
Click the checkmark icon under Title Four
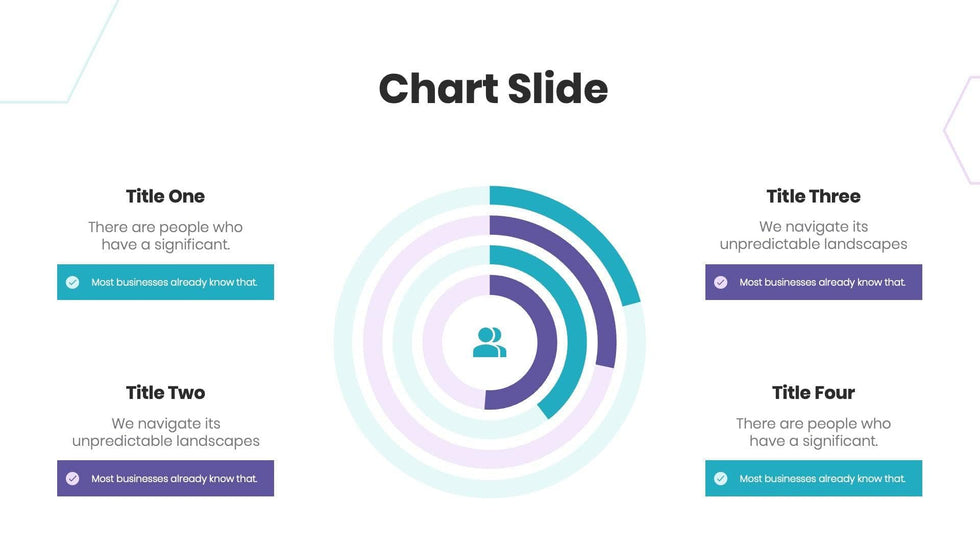click(721, 478)
